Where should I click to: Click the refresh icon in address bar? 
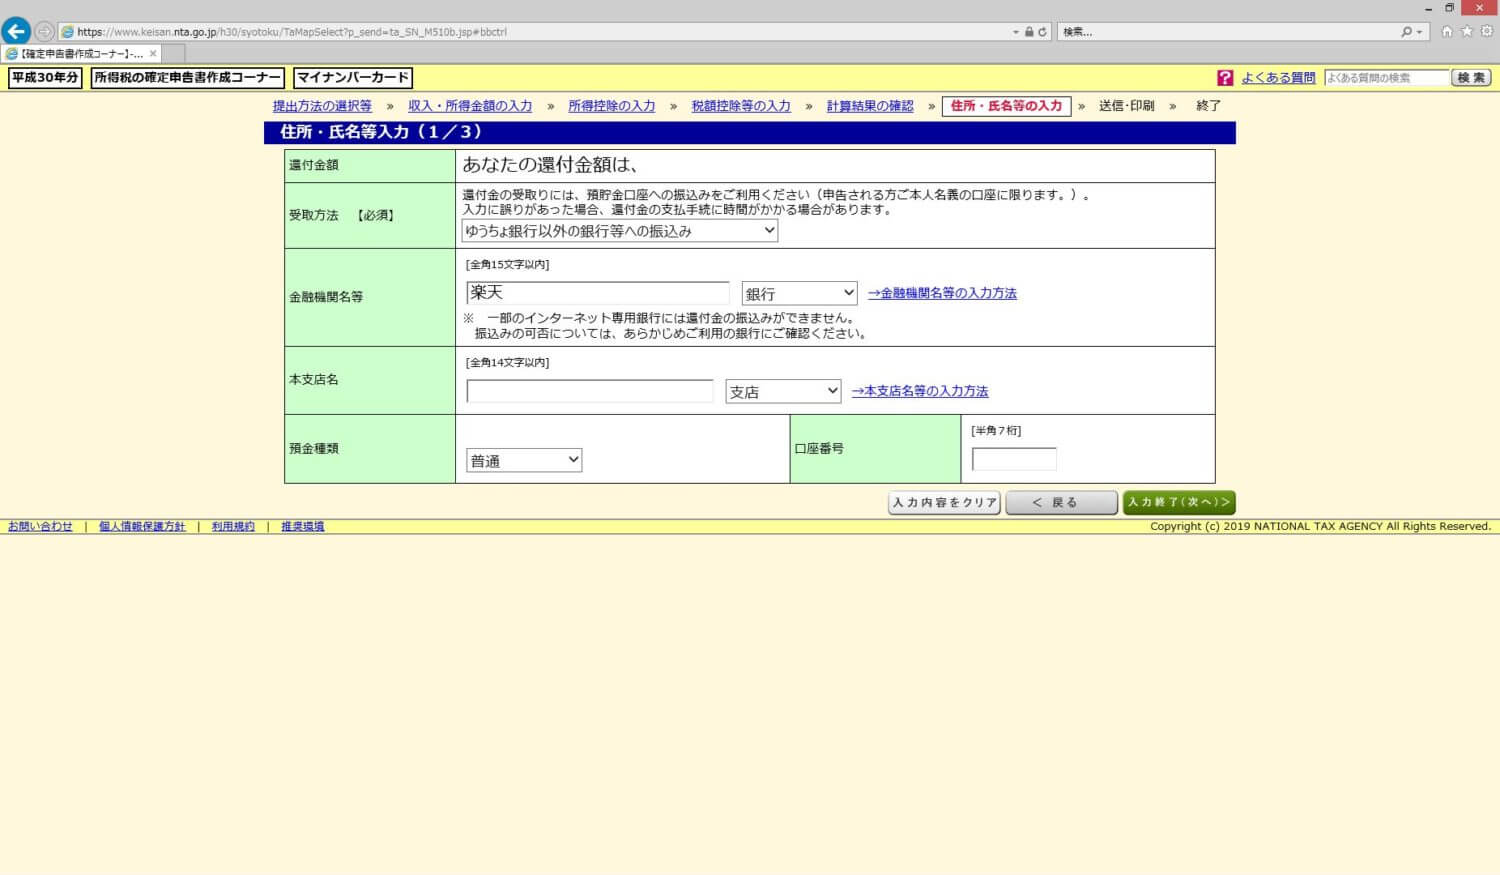1042,32
